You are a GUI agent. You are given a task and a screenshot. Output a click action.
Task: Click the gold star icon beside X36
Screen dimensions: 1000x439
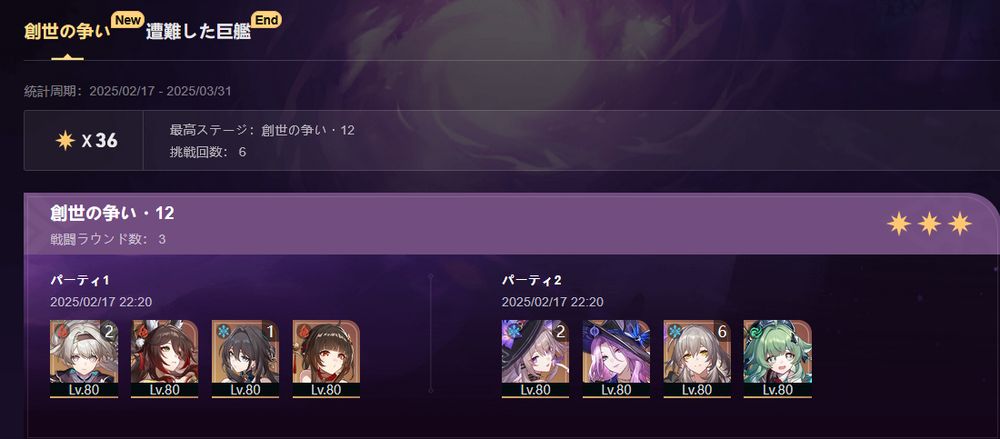coord(65,140)
